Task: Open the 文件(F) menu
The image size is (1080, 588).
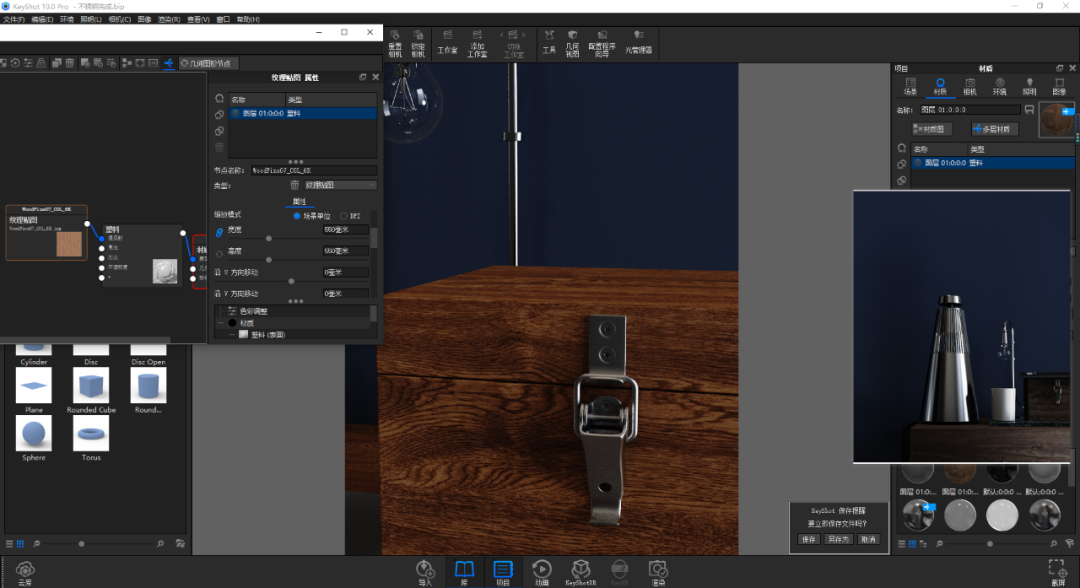Action: pyautogui.click(x=13, y=19)
